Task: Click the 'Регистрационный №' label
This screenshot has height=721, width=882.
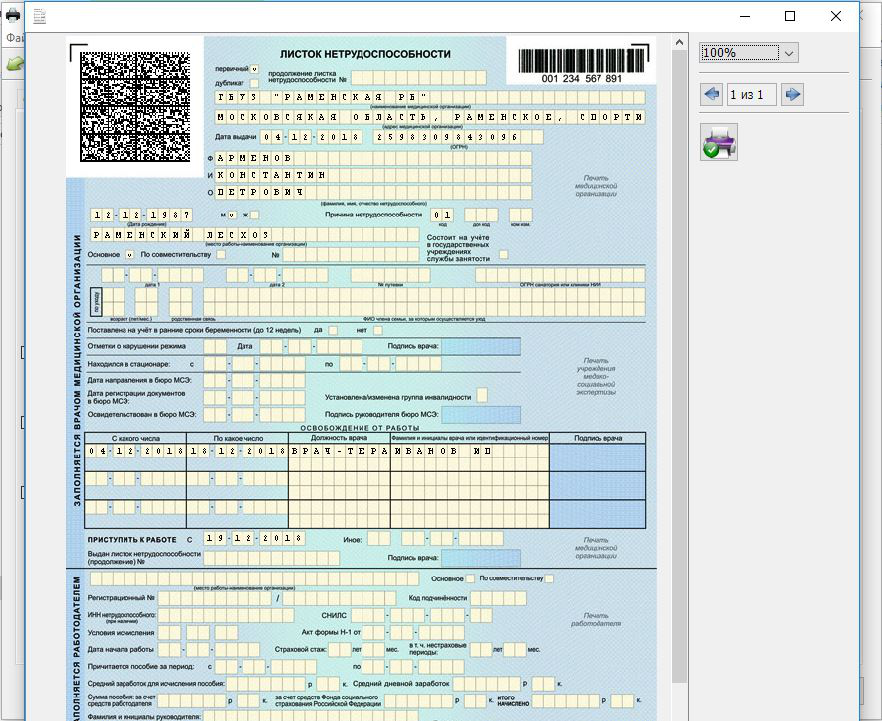Action: click(121, 598)
